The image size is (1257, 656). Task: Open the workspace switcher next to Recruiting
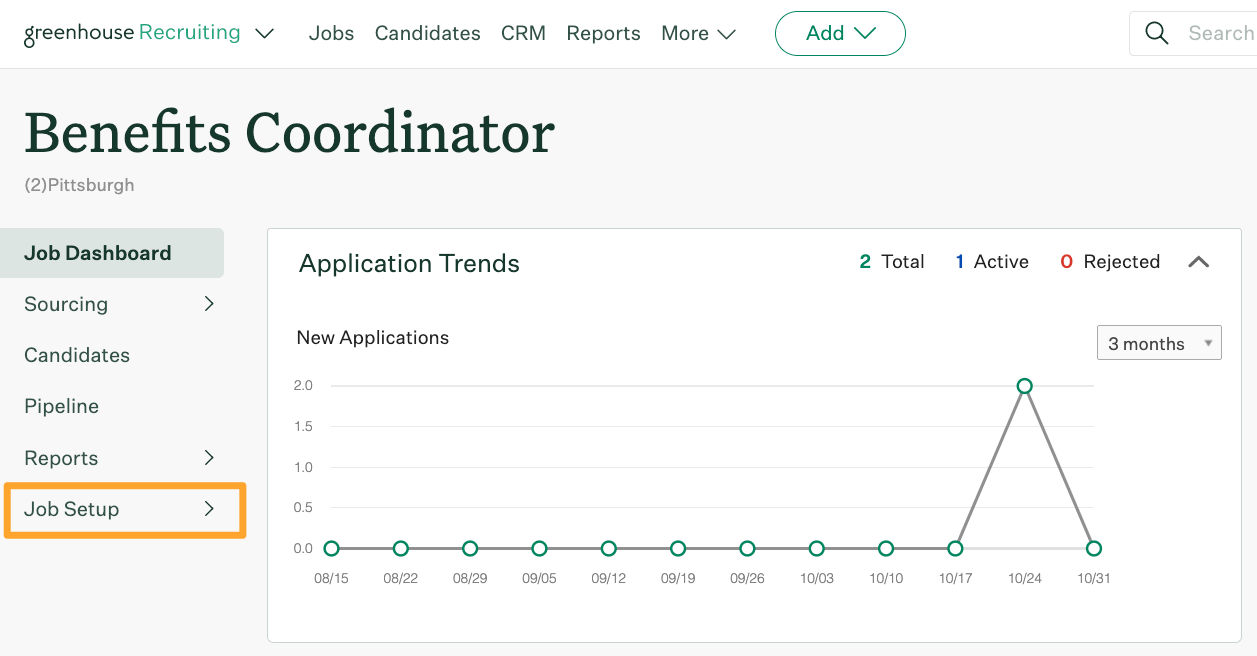click(x=264, y=33)
